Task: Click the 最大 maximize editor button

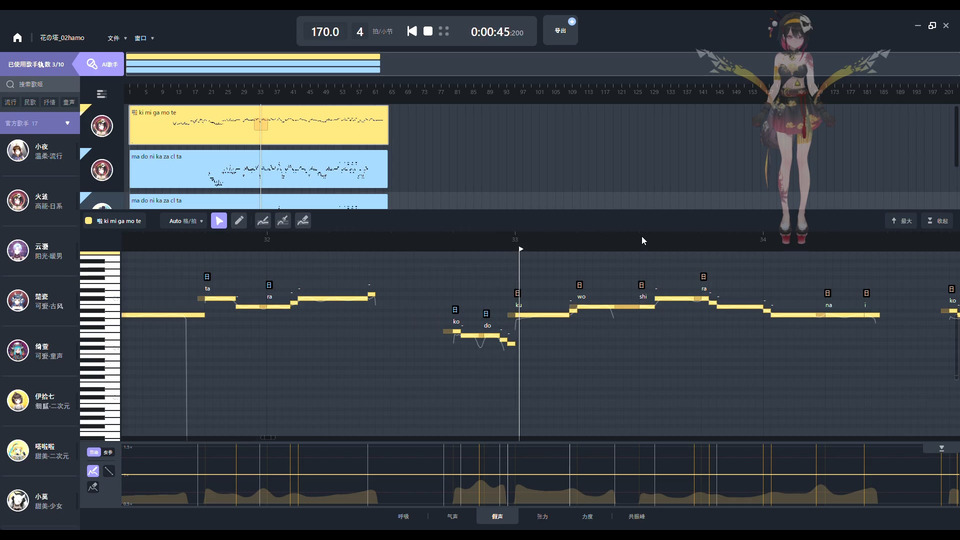Action: click(x=901, y=221)
